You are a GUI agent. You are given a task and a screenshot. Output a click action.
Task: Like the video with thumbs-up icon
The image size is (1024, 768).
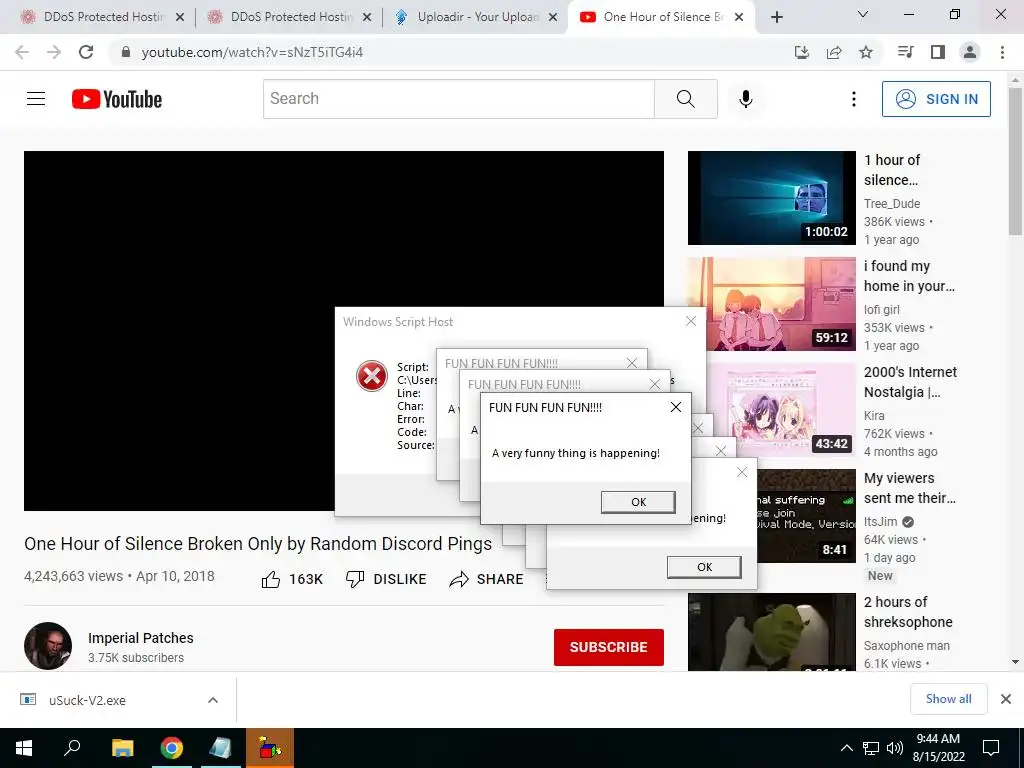click(271, 579)
